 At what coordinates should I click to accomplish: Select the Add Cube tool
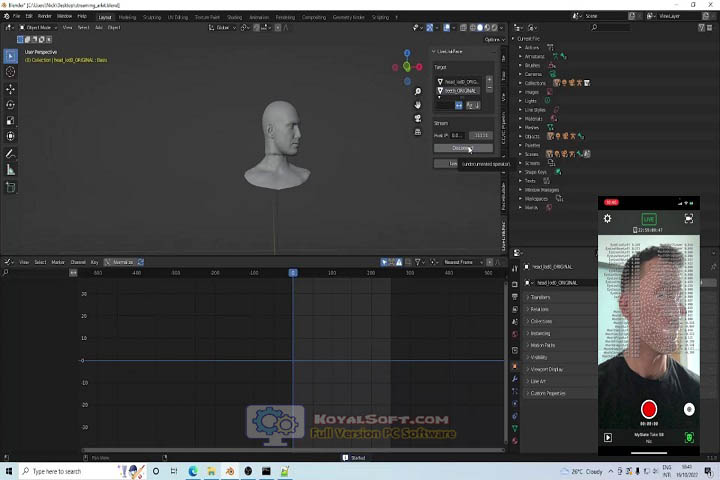pyautogui.click(x=11, y=187)
